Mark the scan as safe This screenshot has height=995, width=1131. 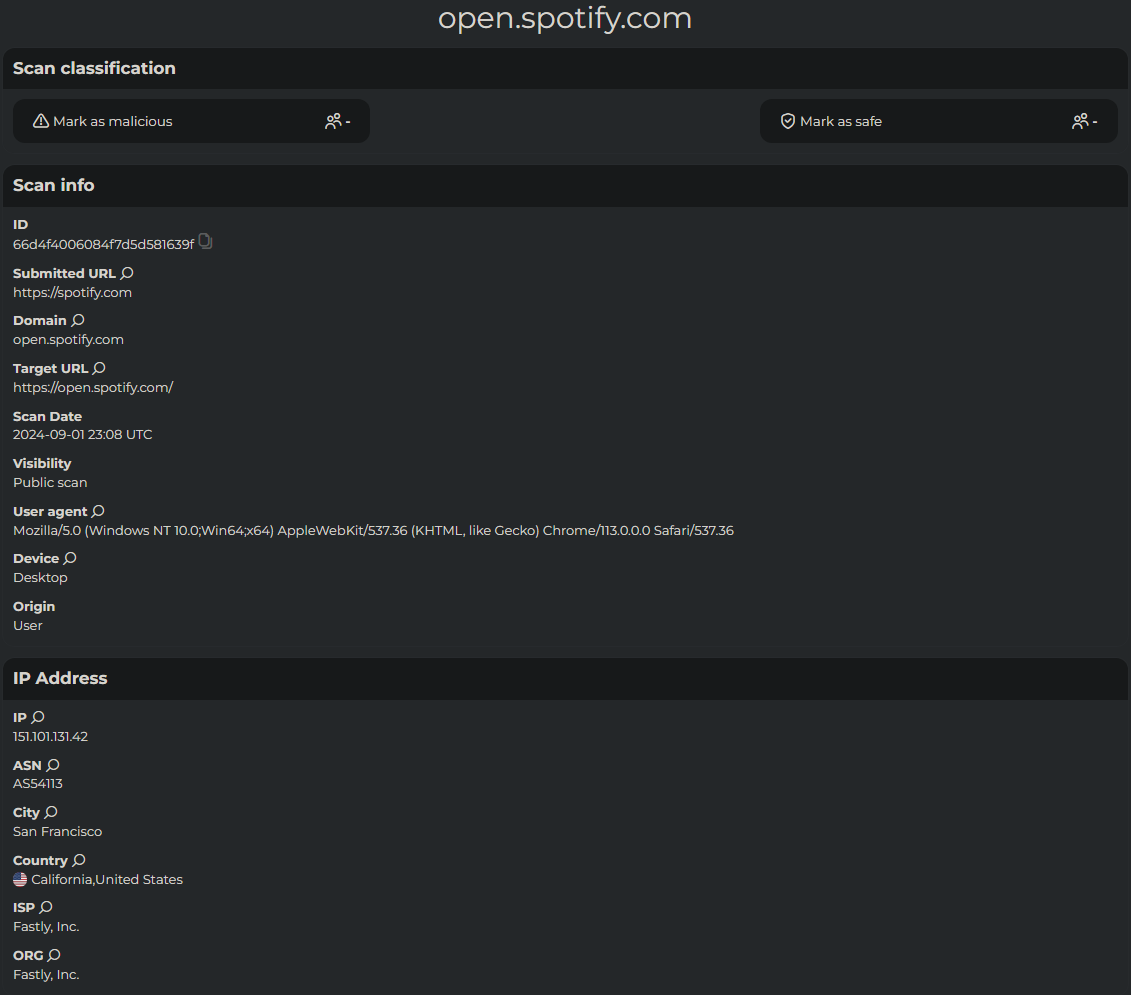coord(840,121)
